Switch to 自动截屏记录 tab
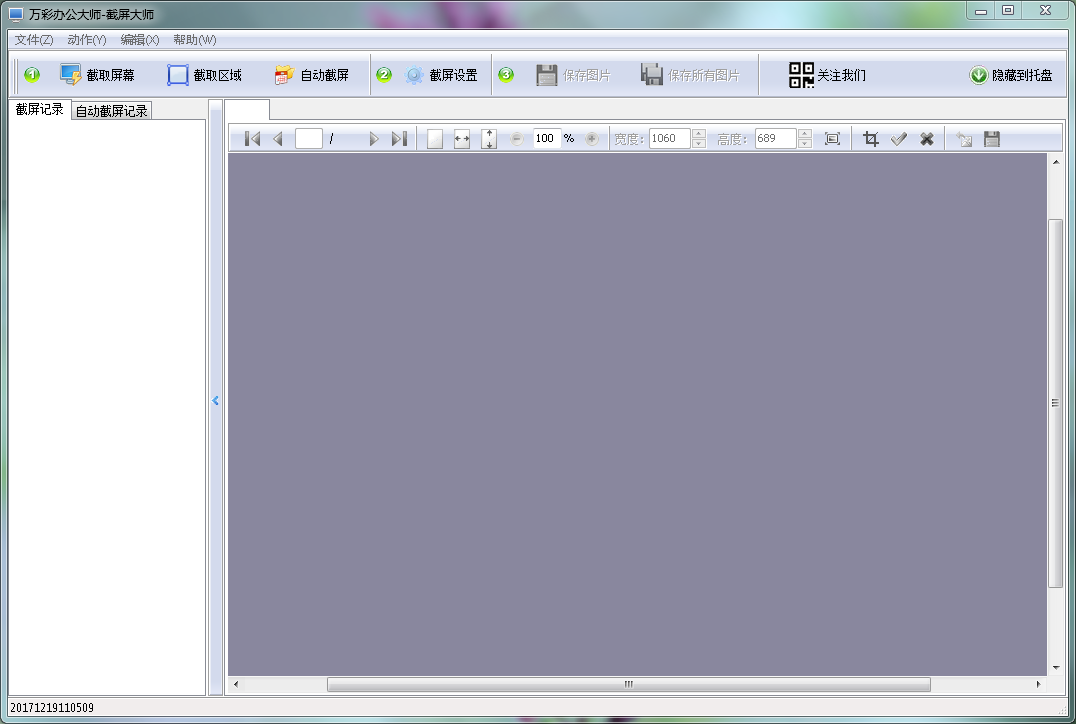 click(x=112, y=111)
